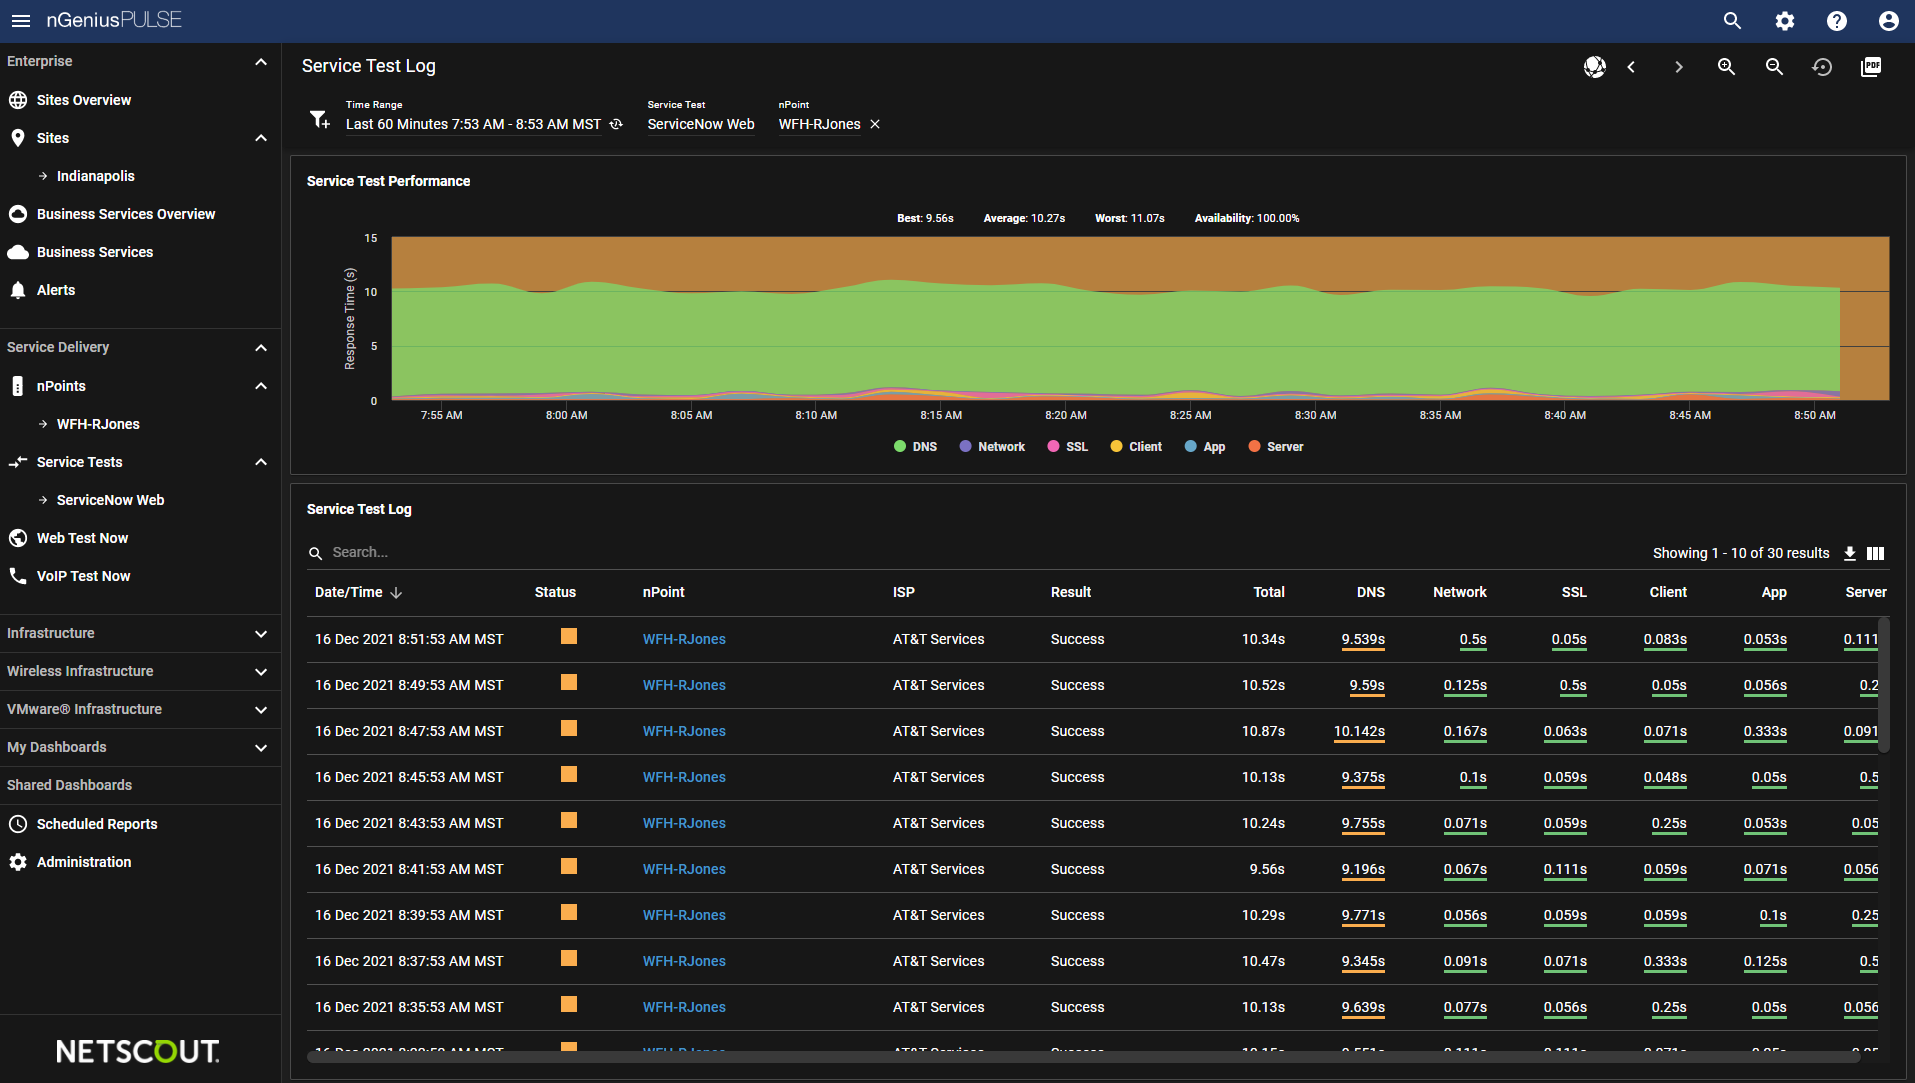Open Sites Overview in the sidebar

pyautogui.click(x=84, y=100)
